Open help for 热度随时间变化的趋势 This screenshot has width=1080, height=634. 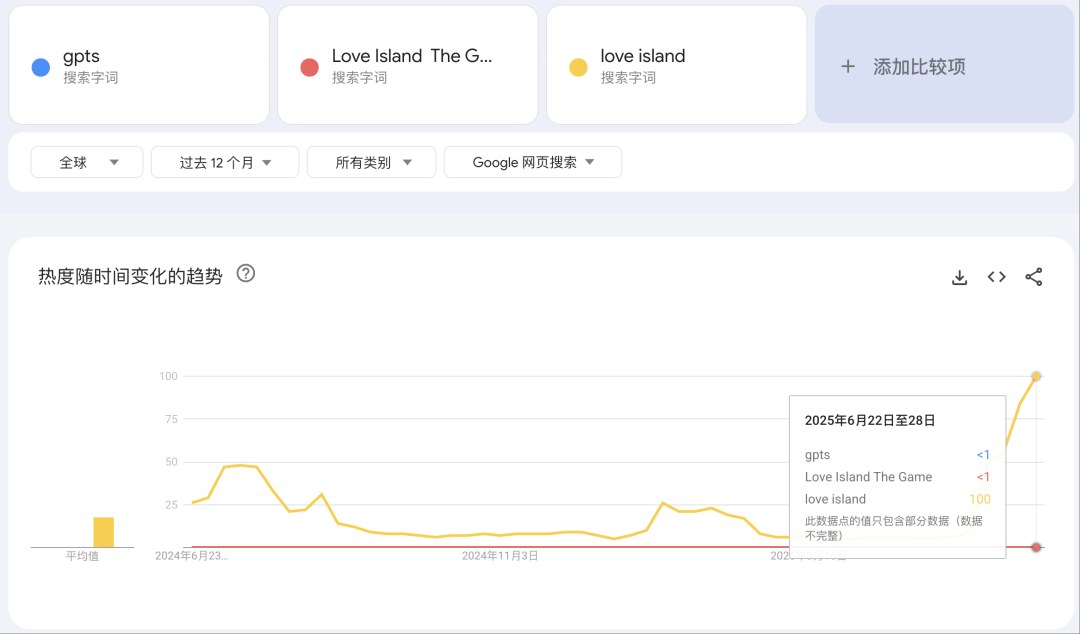pos(246,274)
